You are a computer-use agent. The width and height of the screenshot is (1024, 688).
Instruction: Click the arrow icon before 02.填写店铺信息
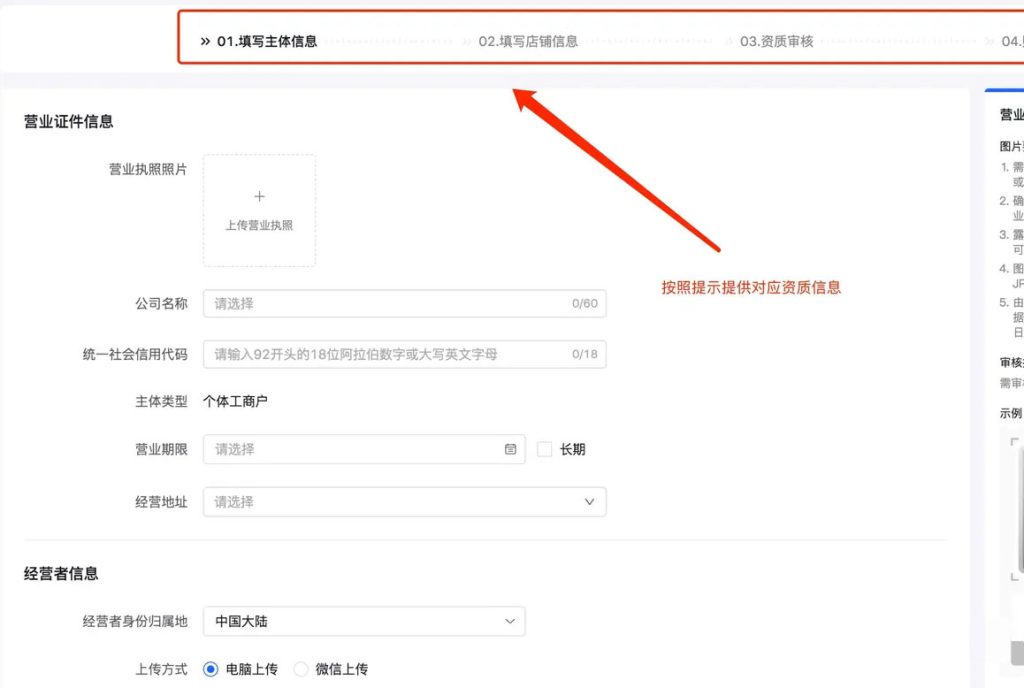coord(467,42)
